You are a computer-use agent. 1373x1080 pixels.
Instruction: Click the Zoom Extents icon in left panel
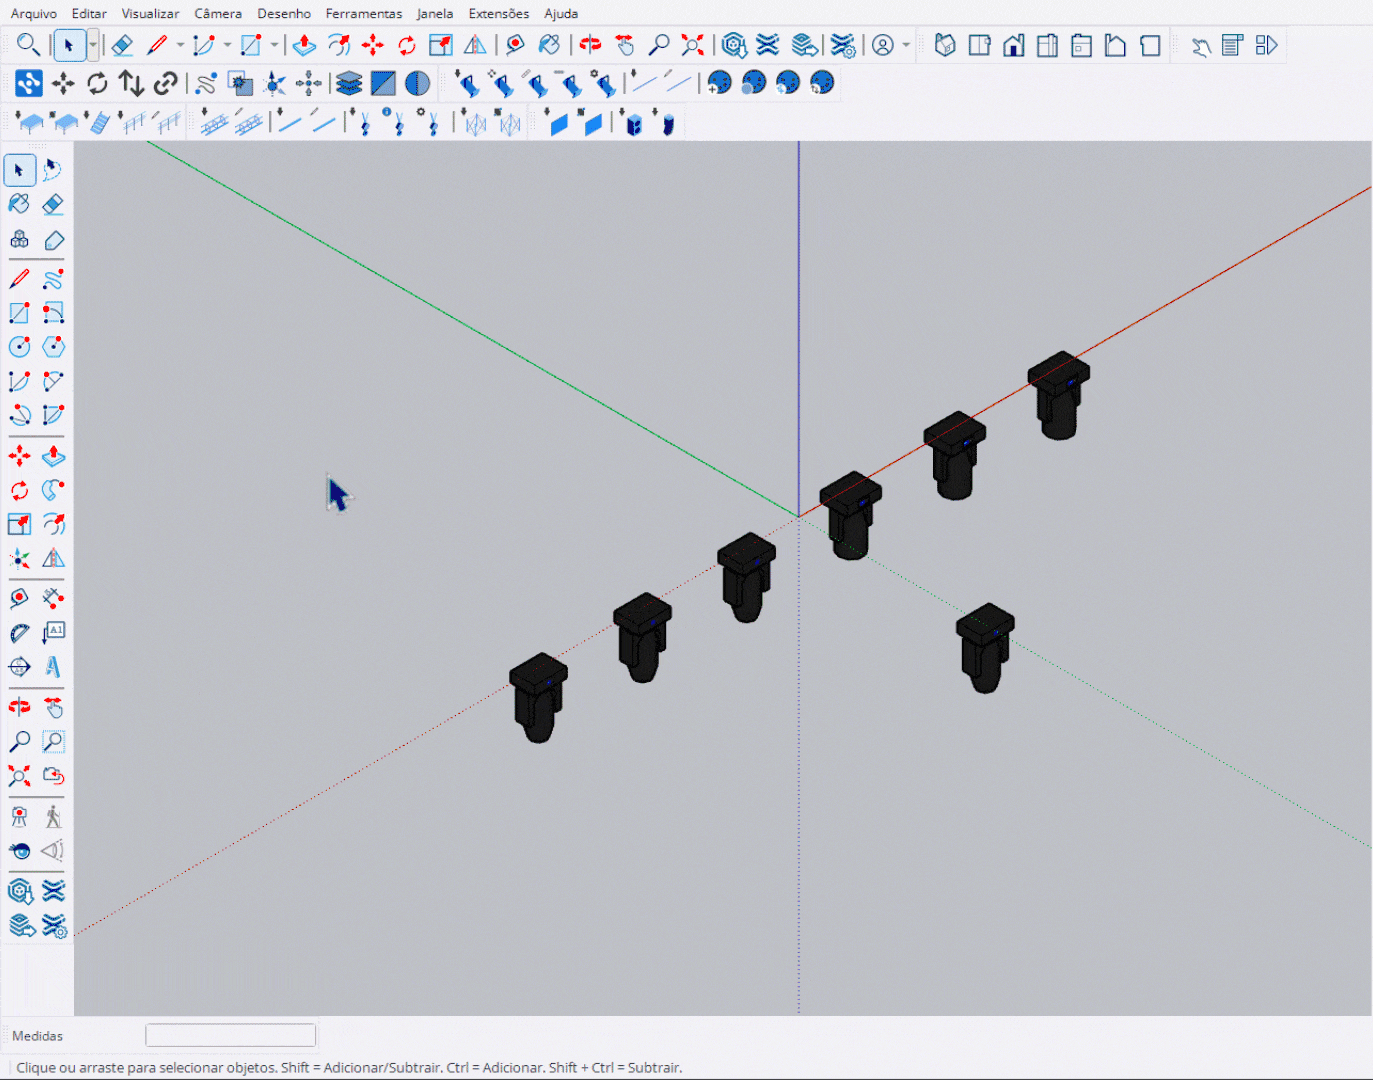coord(19,776)
